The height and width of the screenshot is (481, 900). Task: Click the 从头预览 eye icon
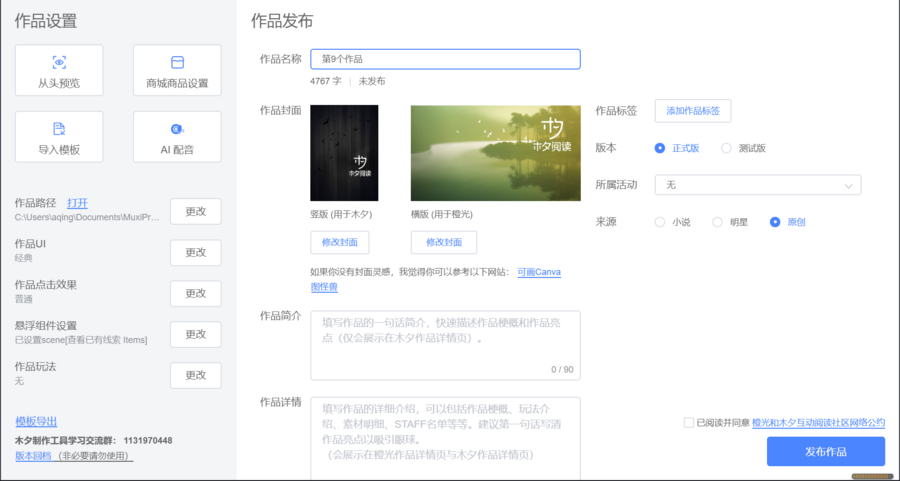click(59, 62)
